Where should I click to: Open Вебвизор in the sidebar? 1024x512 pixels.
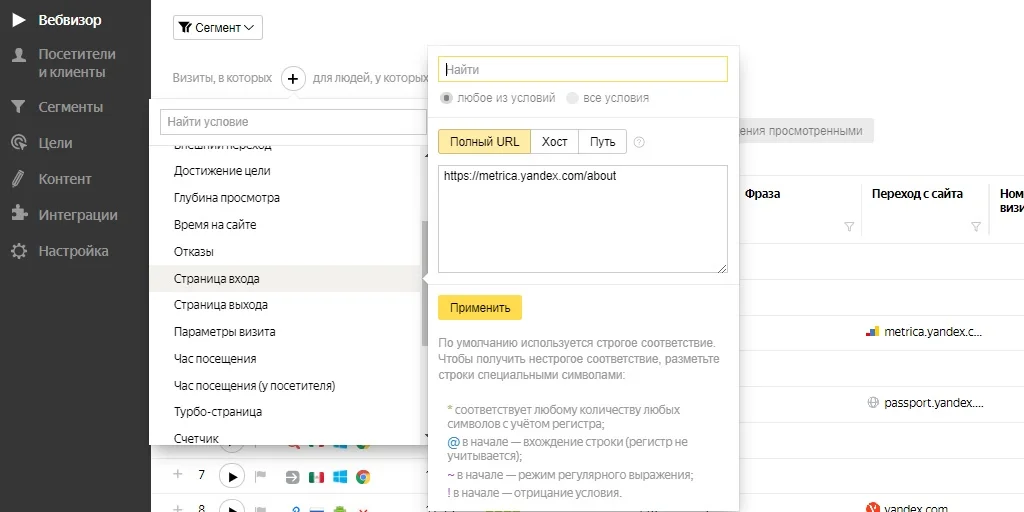(70, 20)
